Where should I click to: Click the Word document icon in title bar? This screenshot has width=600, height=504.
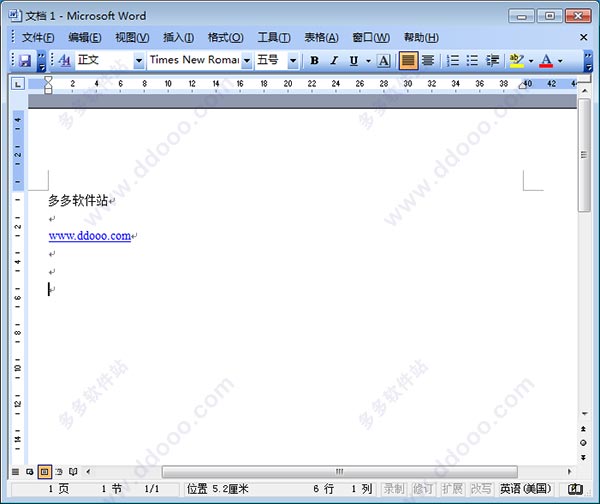tap(15, 15)
